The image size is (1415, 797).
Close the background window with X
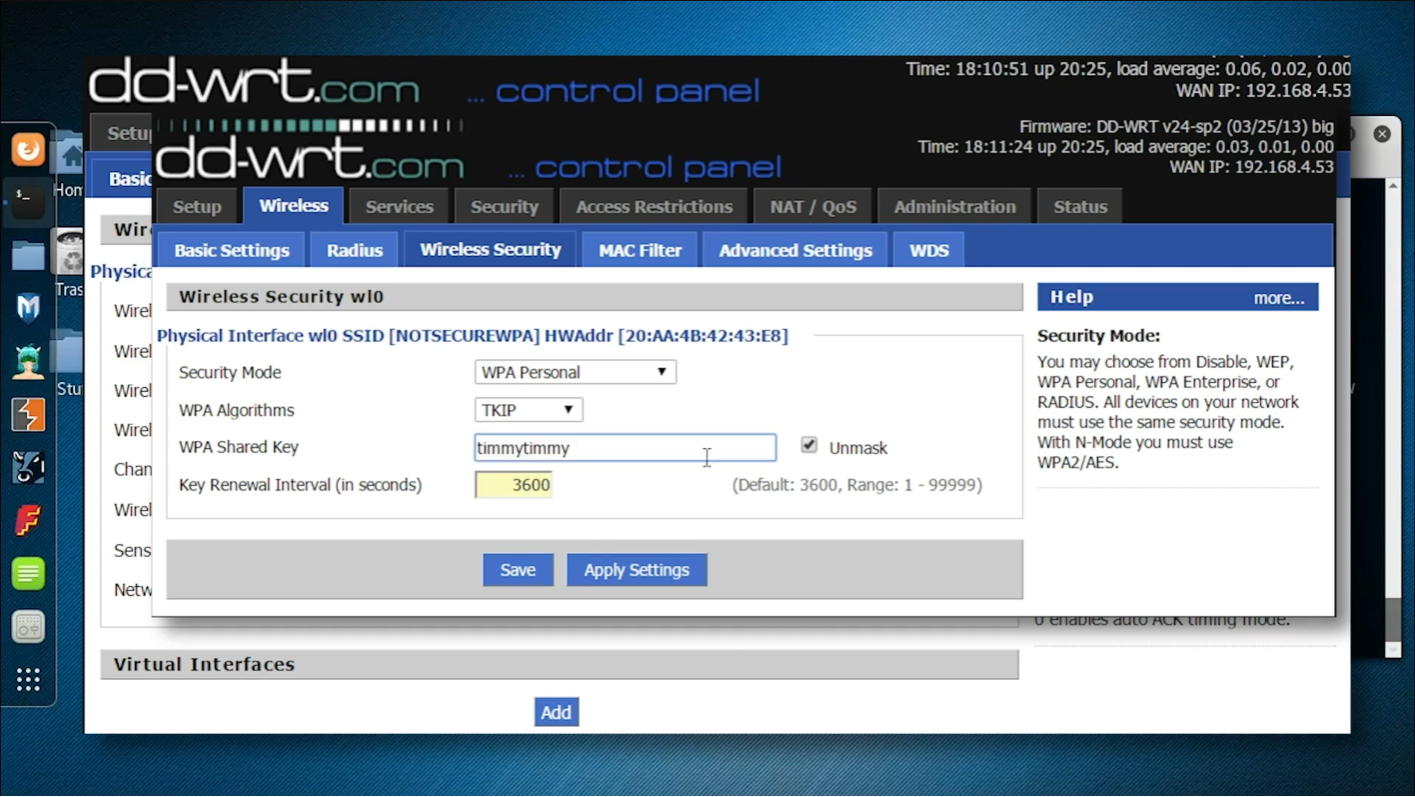click(1382, 133)
